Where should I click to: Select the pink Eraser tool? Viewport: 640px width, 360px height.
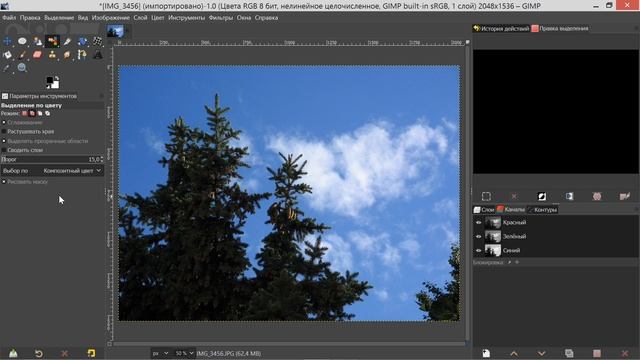click(x=38, y=55)
